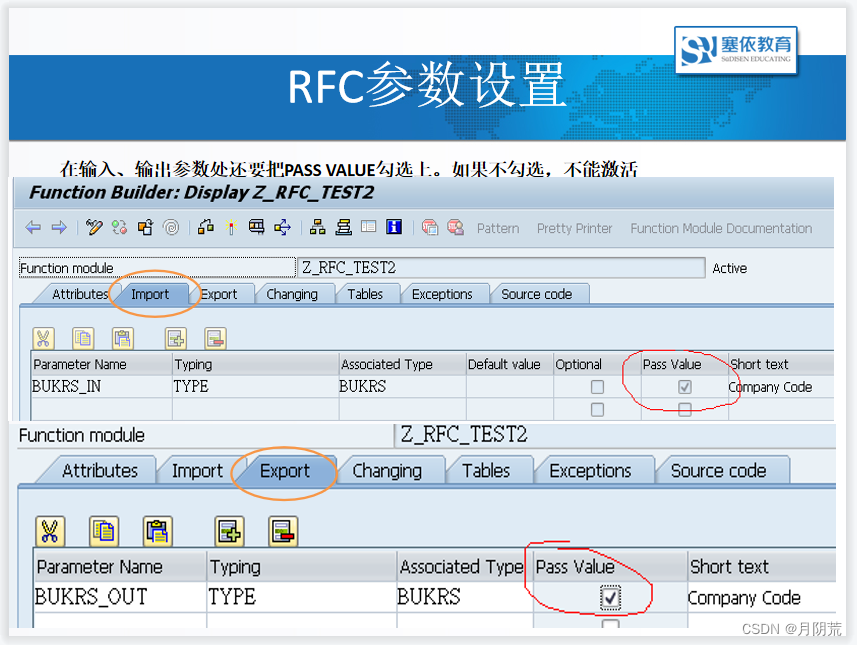Click Insert Row icon in Export table toolbar
This screenshot has width=857, height=645.
pos(230,531)
